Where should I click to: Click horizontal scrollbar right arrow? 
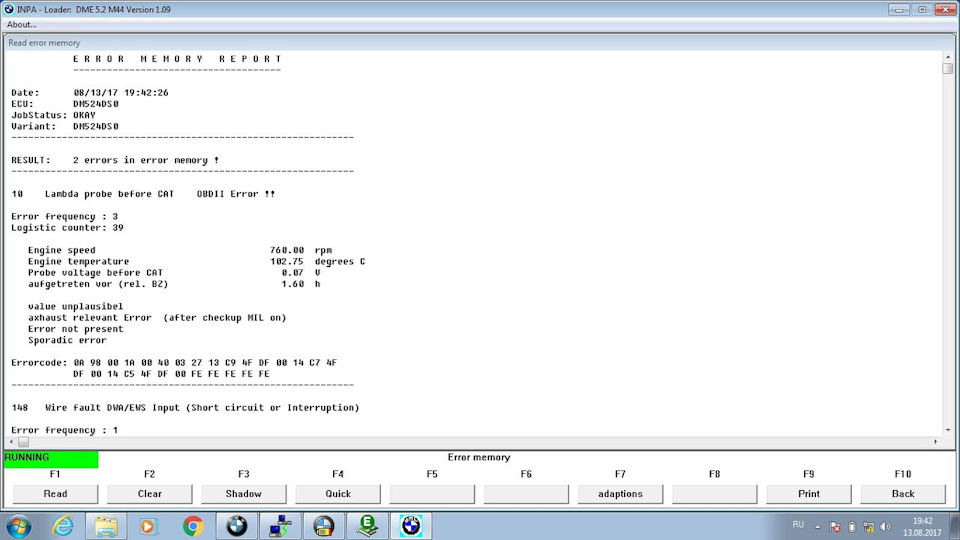[935, 441]
